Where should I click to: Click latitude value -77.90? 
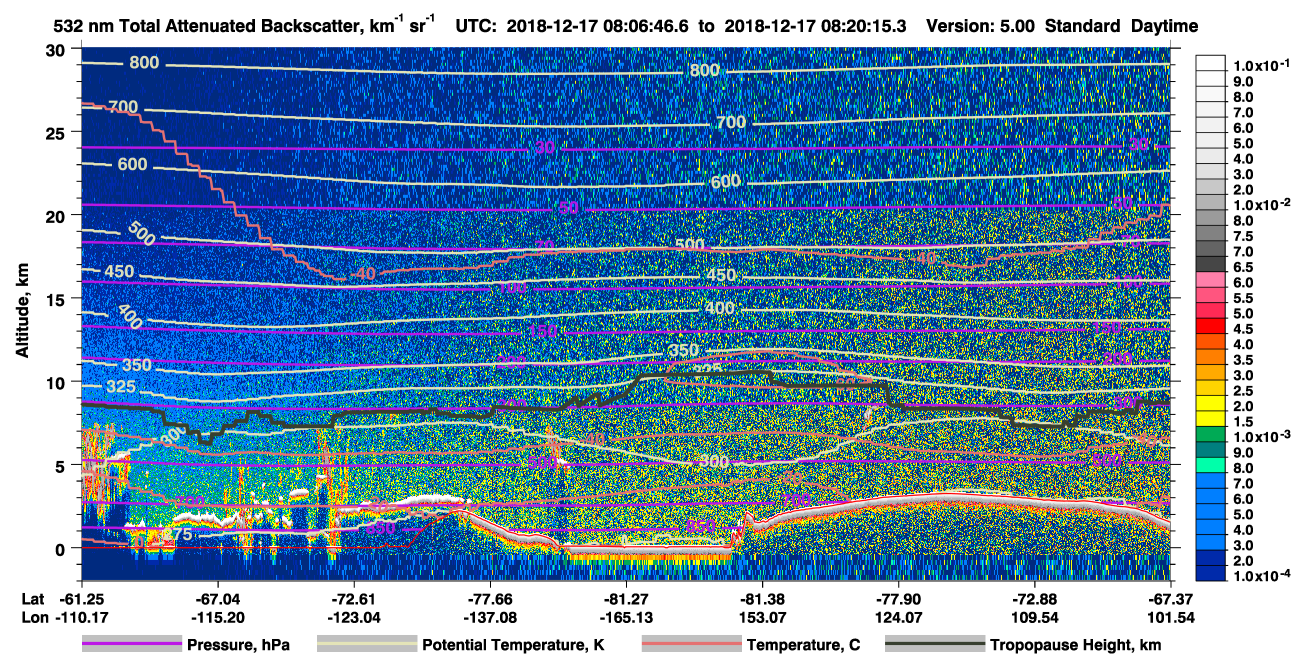point(898,598)
